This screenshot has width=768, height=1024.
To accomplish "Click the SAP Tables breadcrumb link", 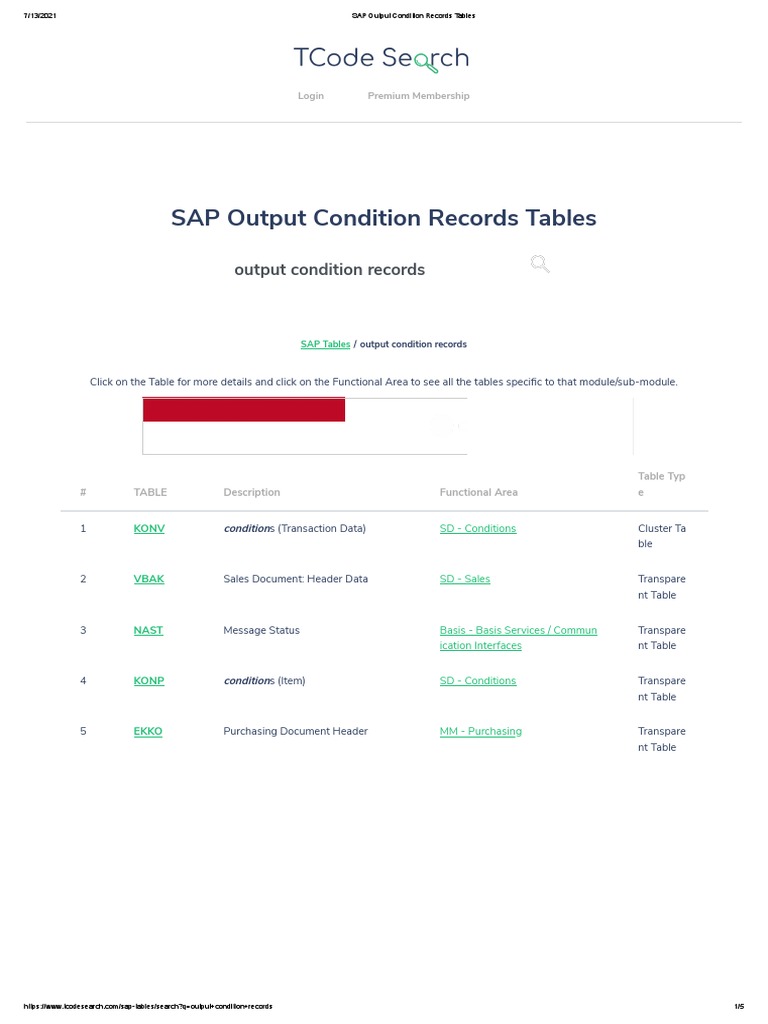I will pyautogui.click(x=325, y=344).
